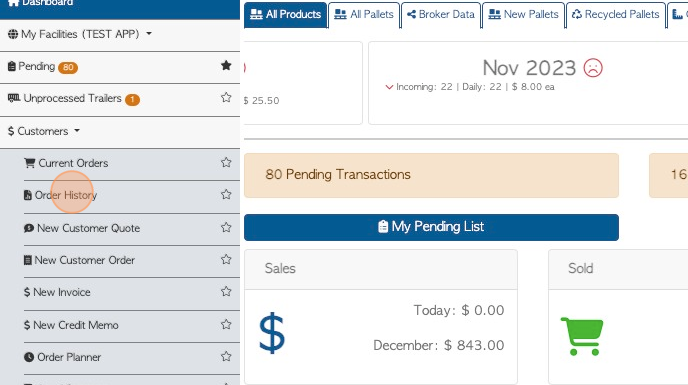Screen dimensions: 688x385
Task: Switch to the All Pallets tab
Action: [x=364, y=14]
